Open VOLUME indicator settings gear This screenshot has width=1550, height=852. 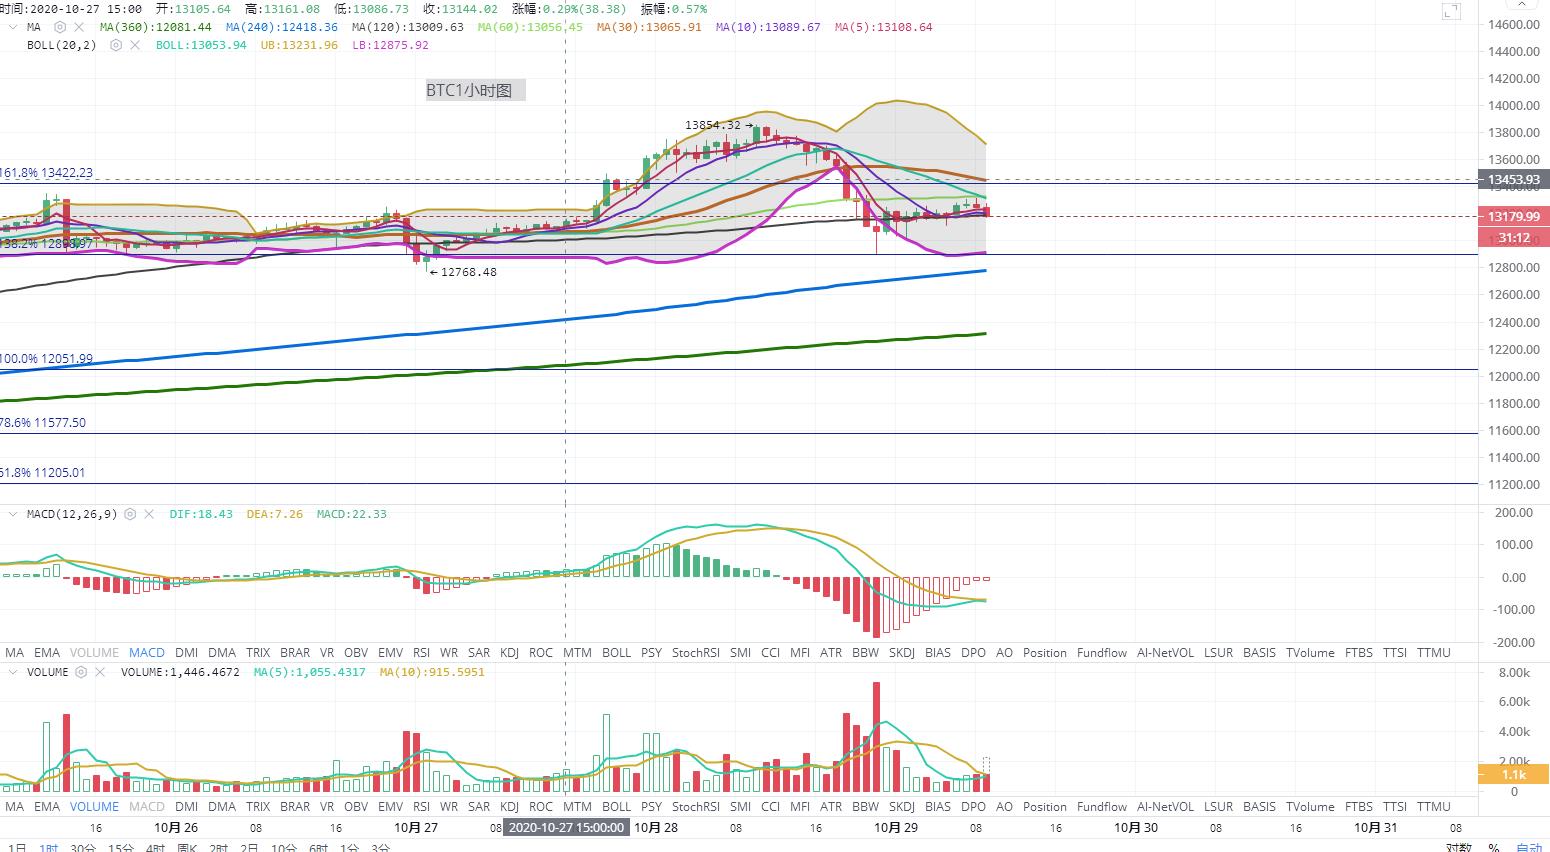pos(82,672)
